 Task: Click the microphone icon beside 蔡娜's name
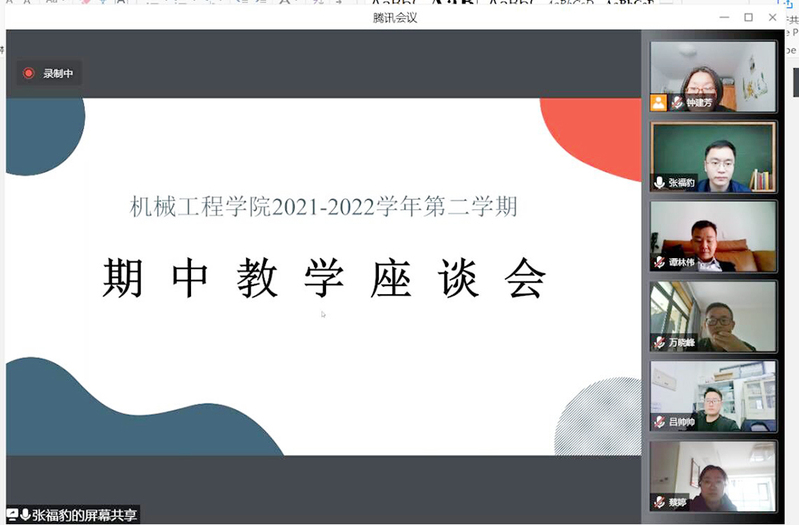pyautogui.click(x=659, y=502)
